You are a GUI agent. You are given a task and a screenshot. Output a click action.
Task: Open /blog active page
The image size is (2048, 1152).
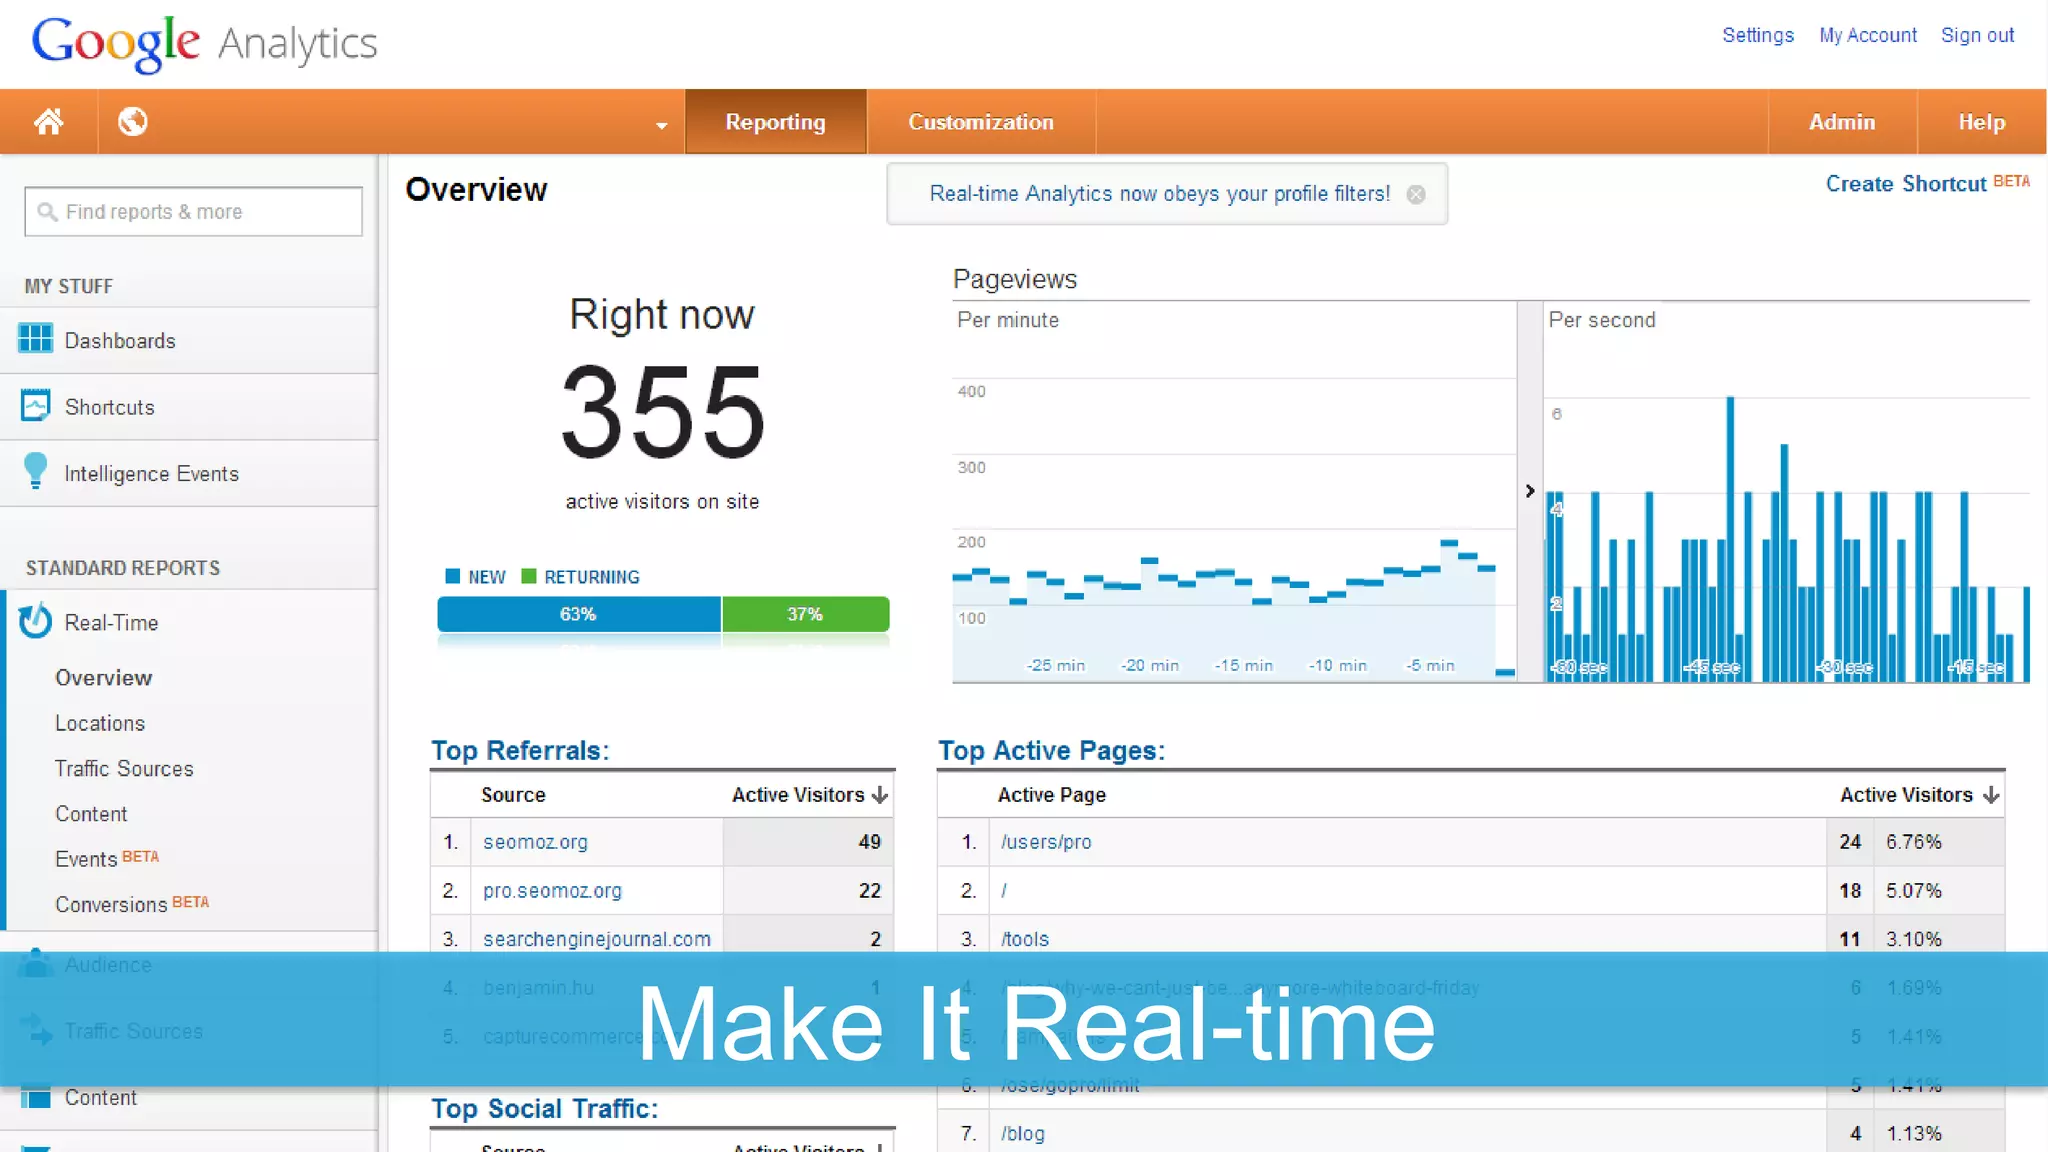(x=1023, y=1134)
